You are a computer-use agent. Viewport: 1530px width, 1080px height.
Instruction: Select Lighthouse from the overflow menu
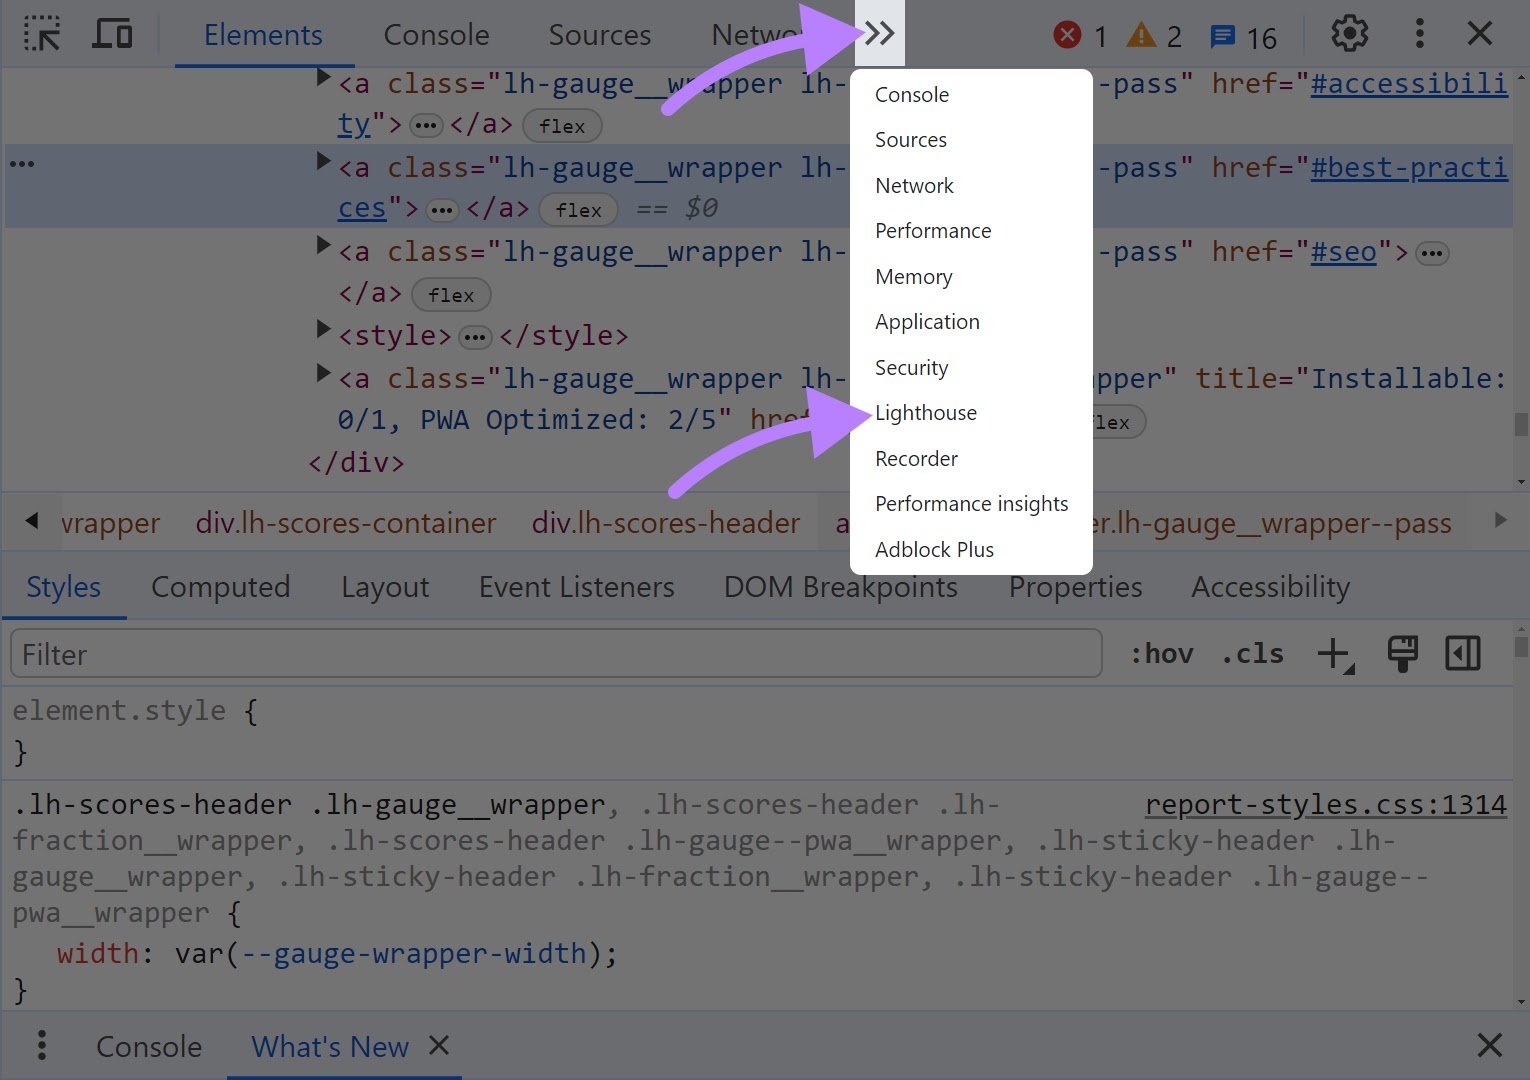[x=926, y=413]
